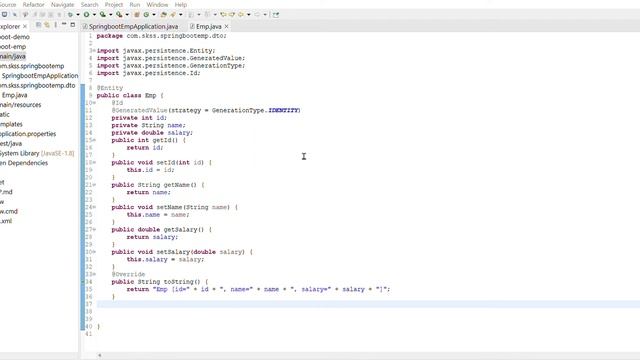
Task: Click the External Tools run icon
Action: (119, 15)
